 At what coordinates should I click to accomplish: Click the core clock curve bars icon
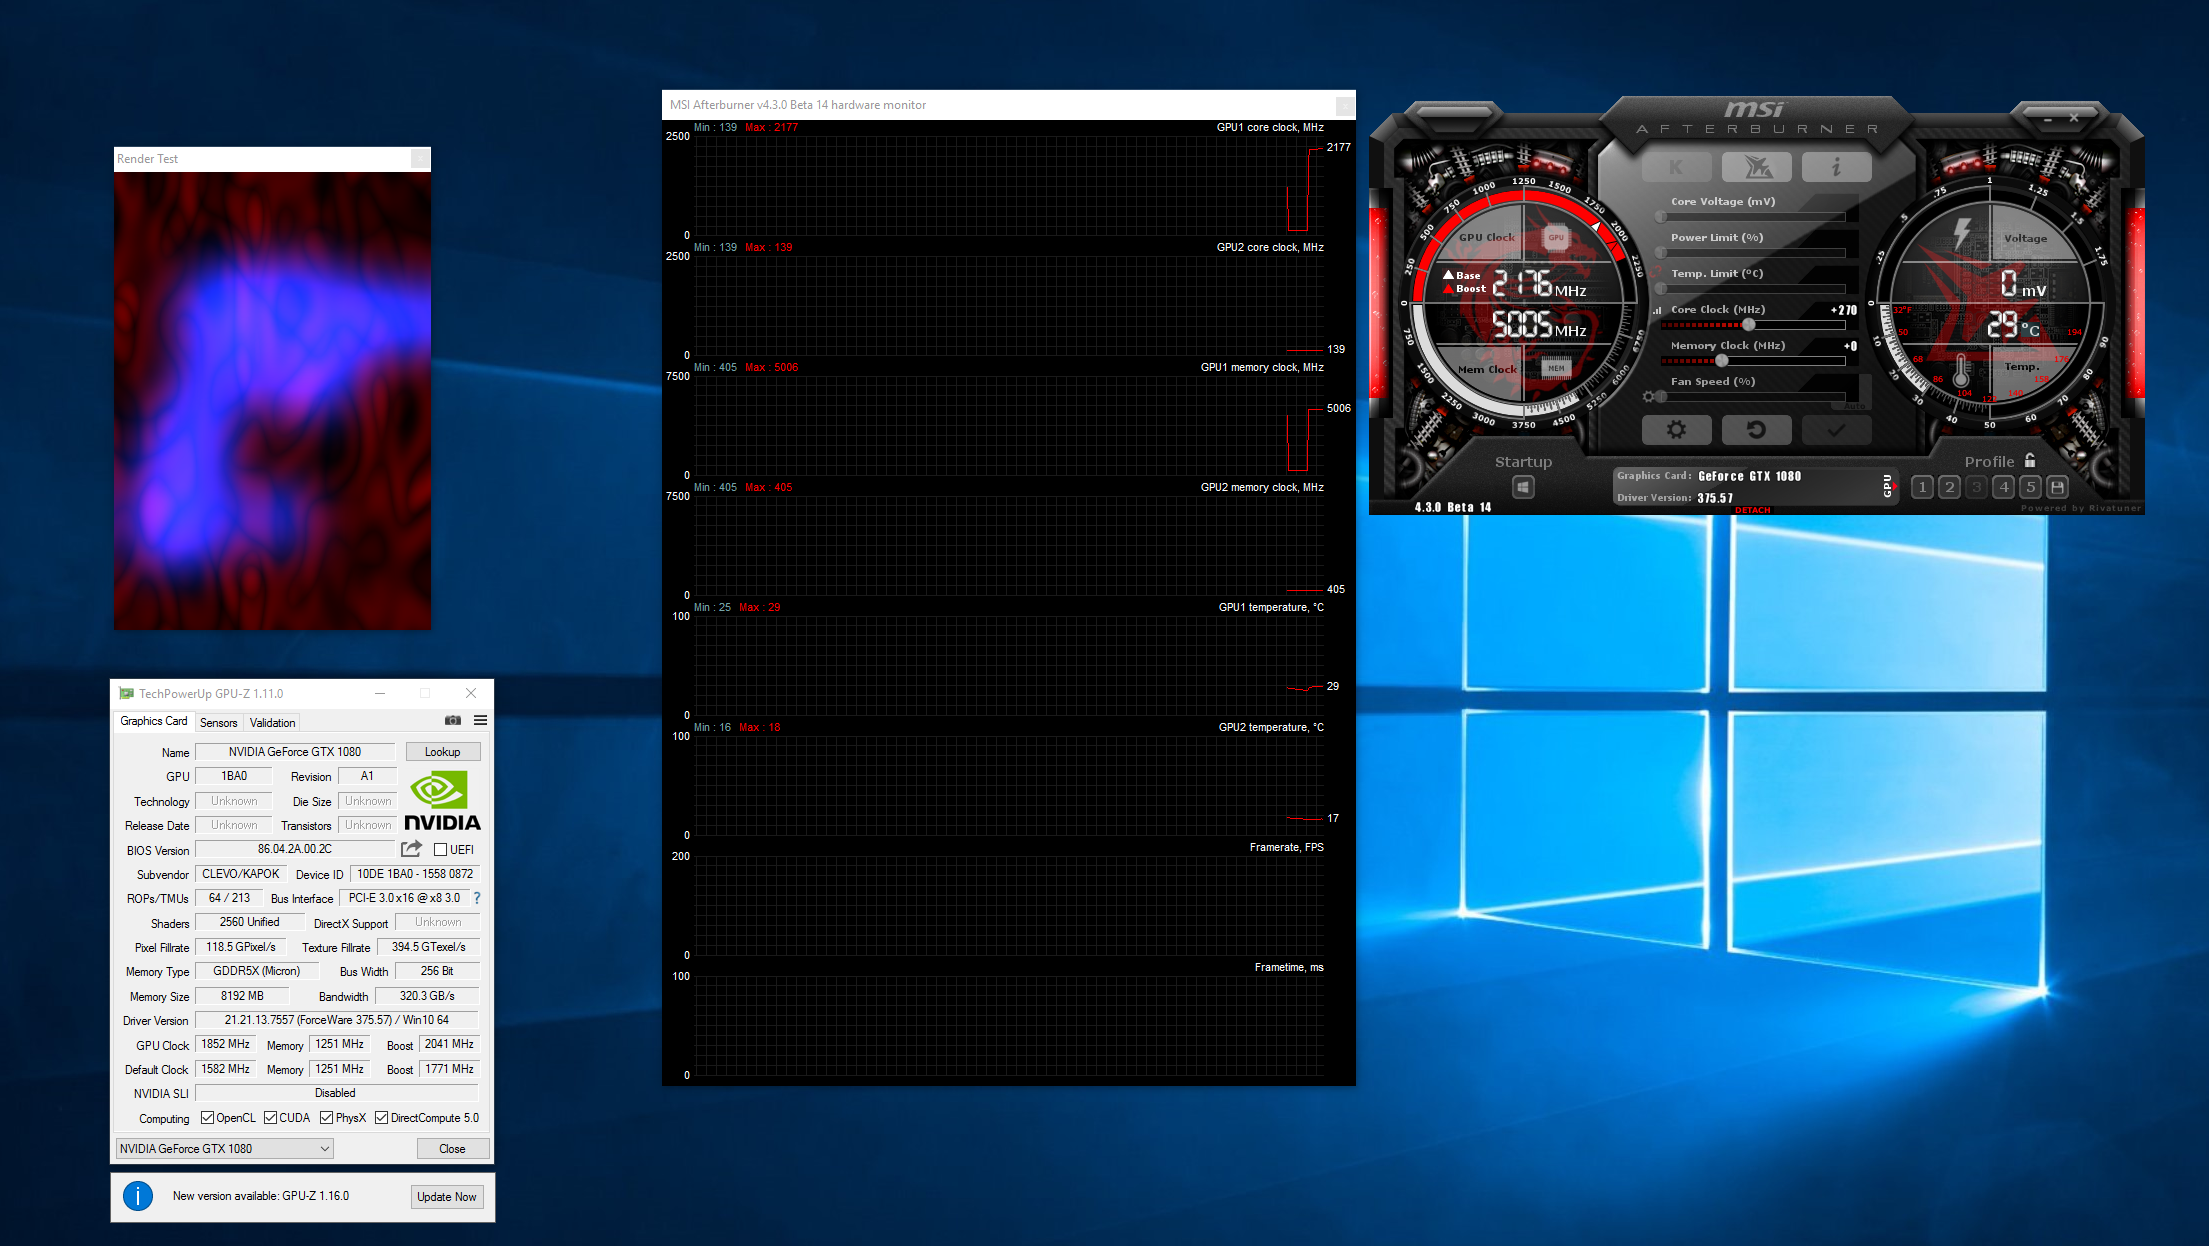click(x=1657, y=310)
